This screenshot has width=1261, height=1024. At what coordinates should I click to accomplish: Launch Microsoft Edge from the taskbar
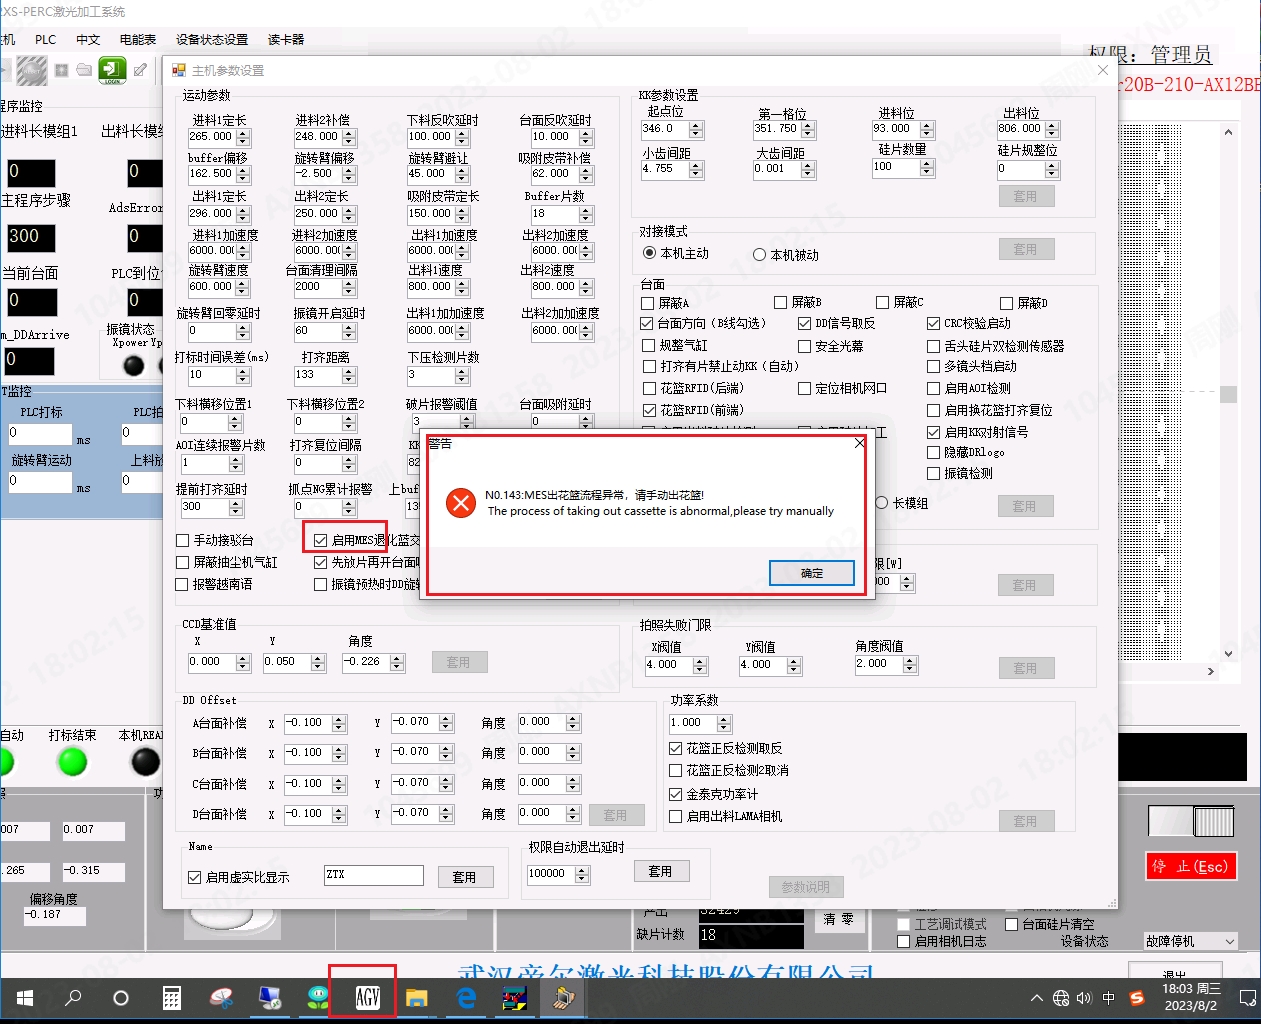tap(466, 998)
